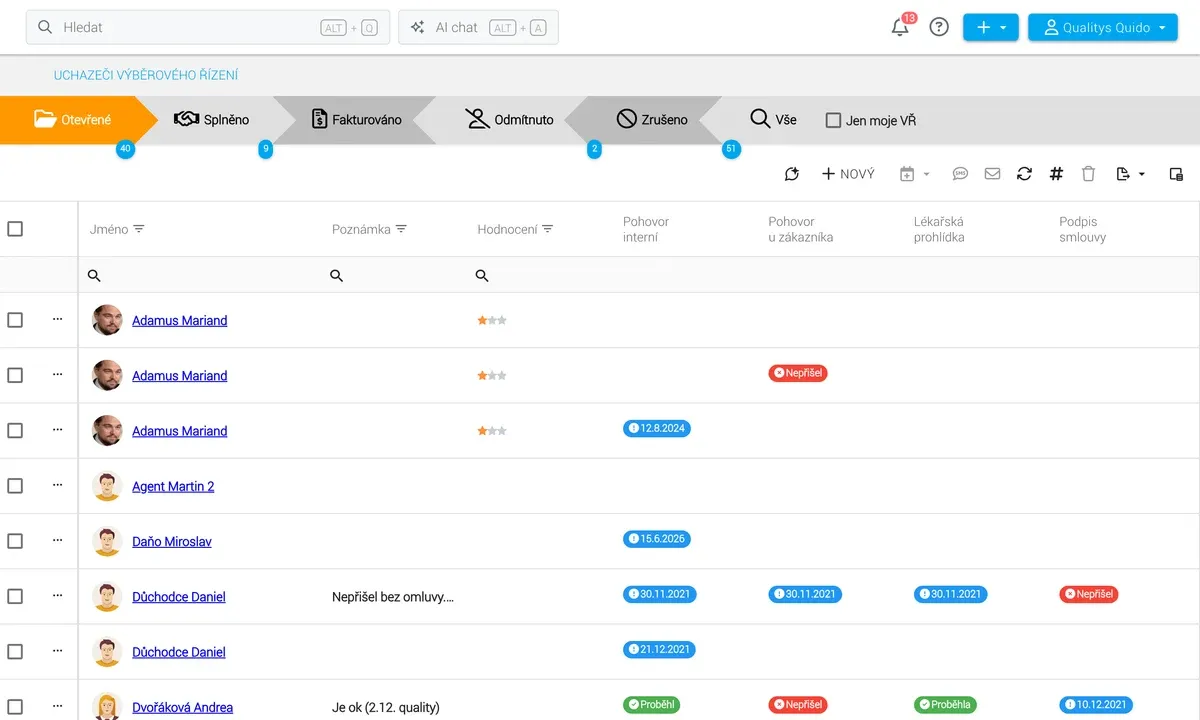Viewport: 1200px width, 720px height.
Task: Click the filter icon next to Jméno
Action: 139,229
